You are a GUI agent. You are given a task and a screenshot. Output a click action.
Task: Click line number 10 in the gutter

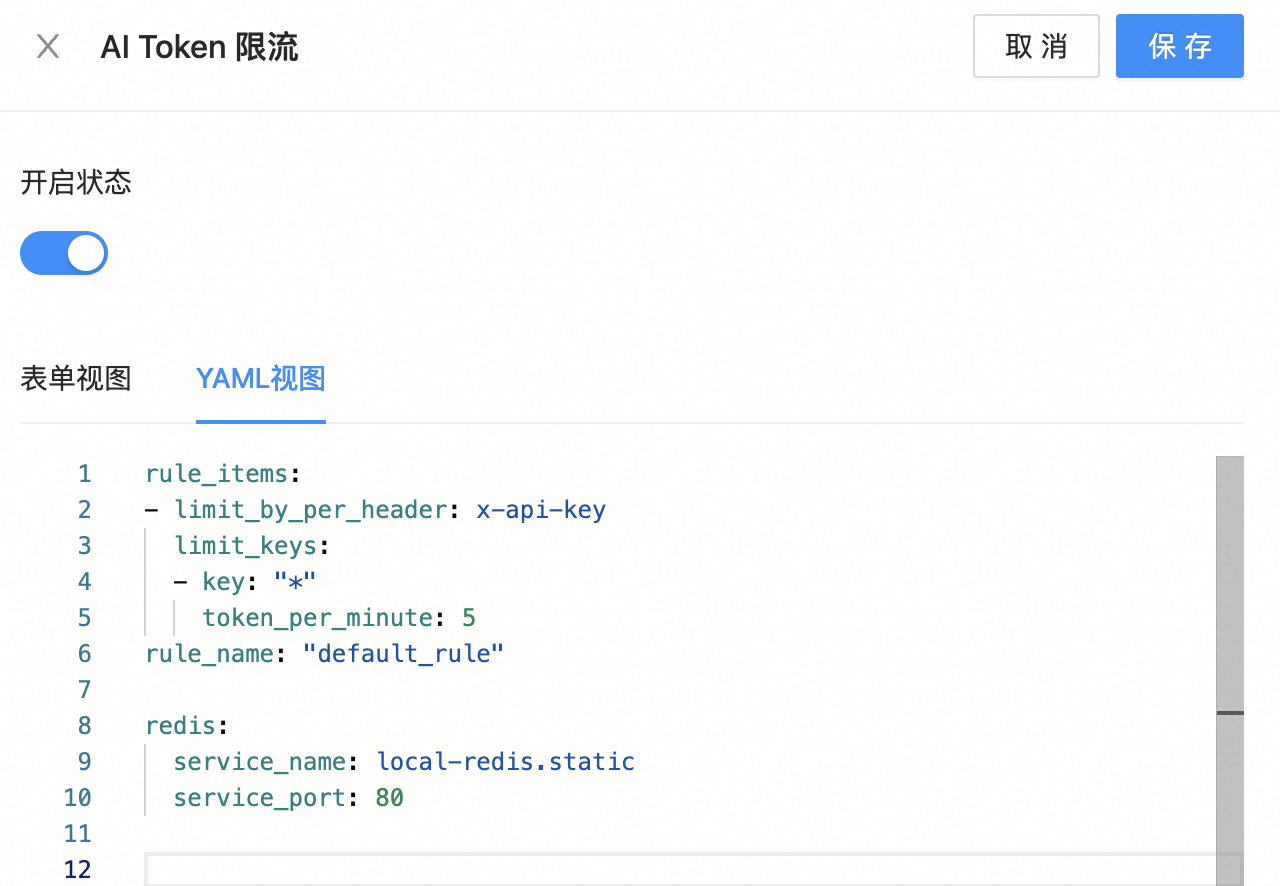pos(77,798)
